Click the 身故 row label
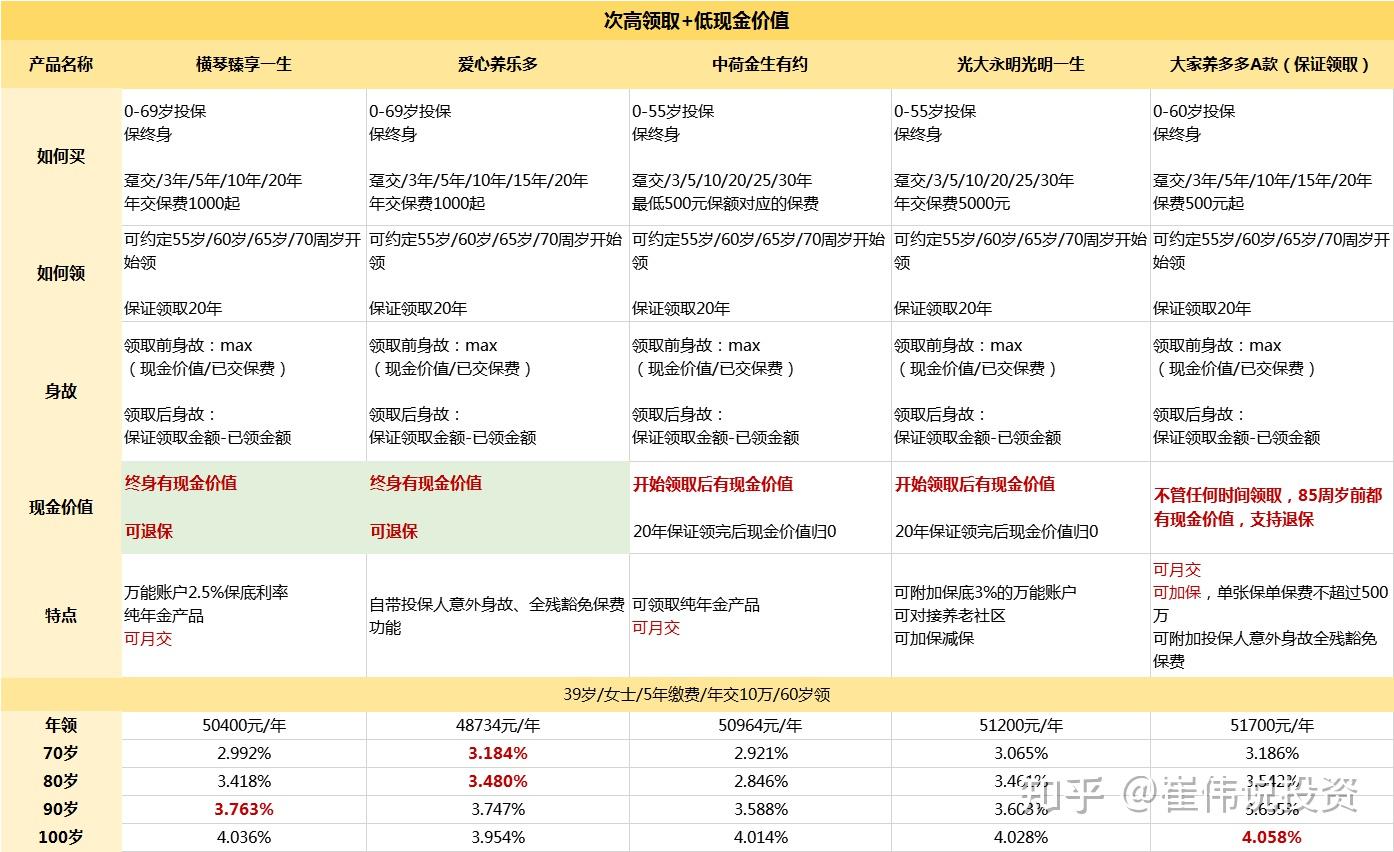The height and width of the screenshot is (852, 1394). coord(61,391)
